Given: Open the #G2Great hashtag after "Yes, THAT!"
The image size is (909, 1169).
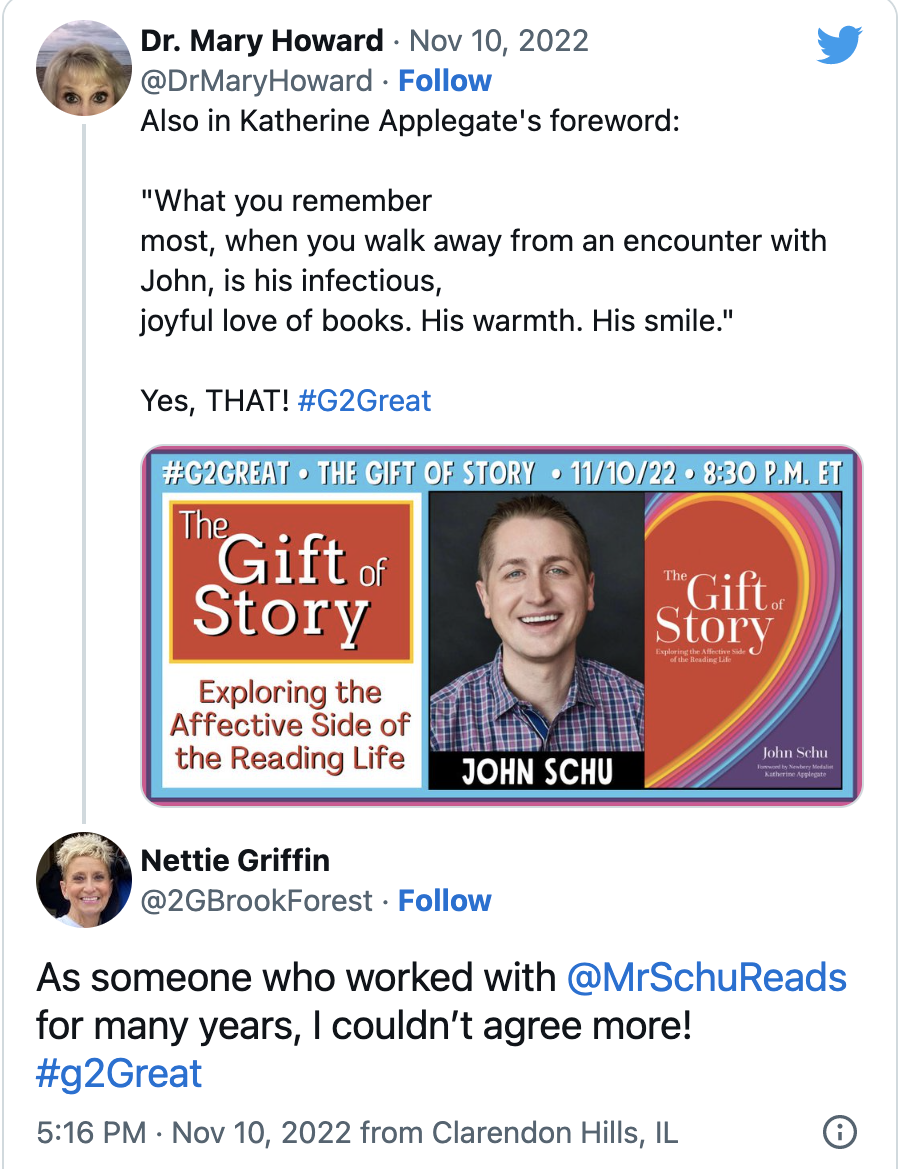Looking at the screenshot, I should [364, 401].
